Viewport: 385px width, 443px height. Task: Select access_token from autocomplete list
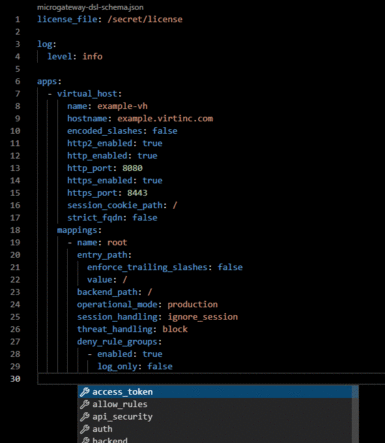click(218, 392)
